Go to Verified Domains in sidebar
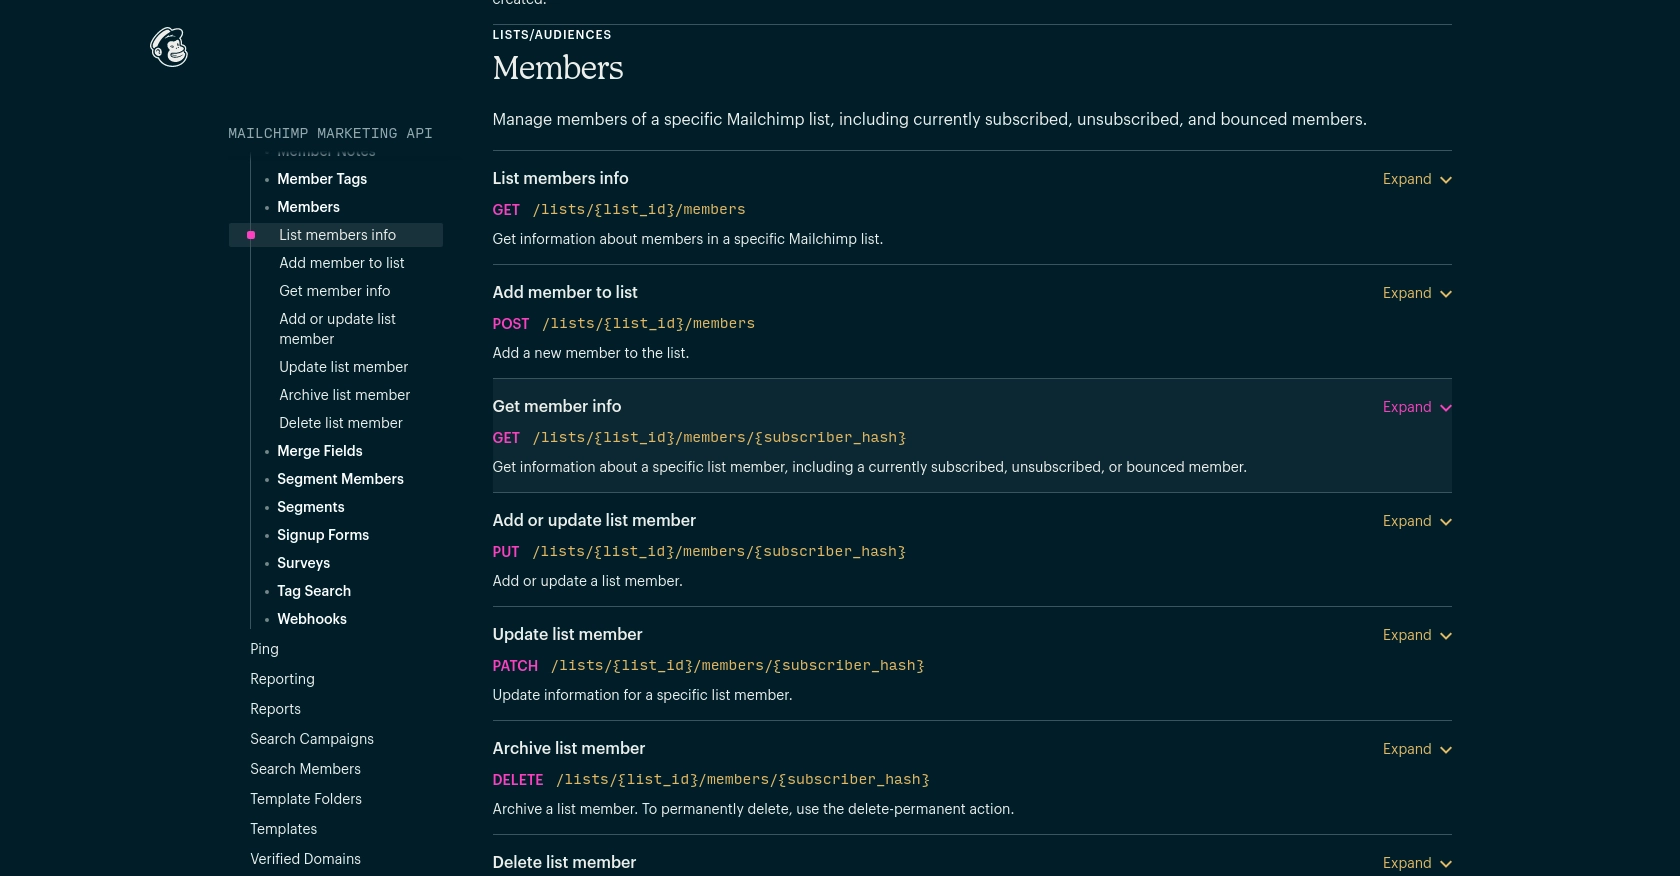The image size is (1680, 876). tap(305, 859)
